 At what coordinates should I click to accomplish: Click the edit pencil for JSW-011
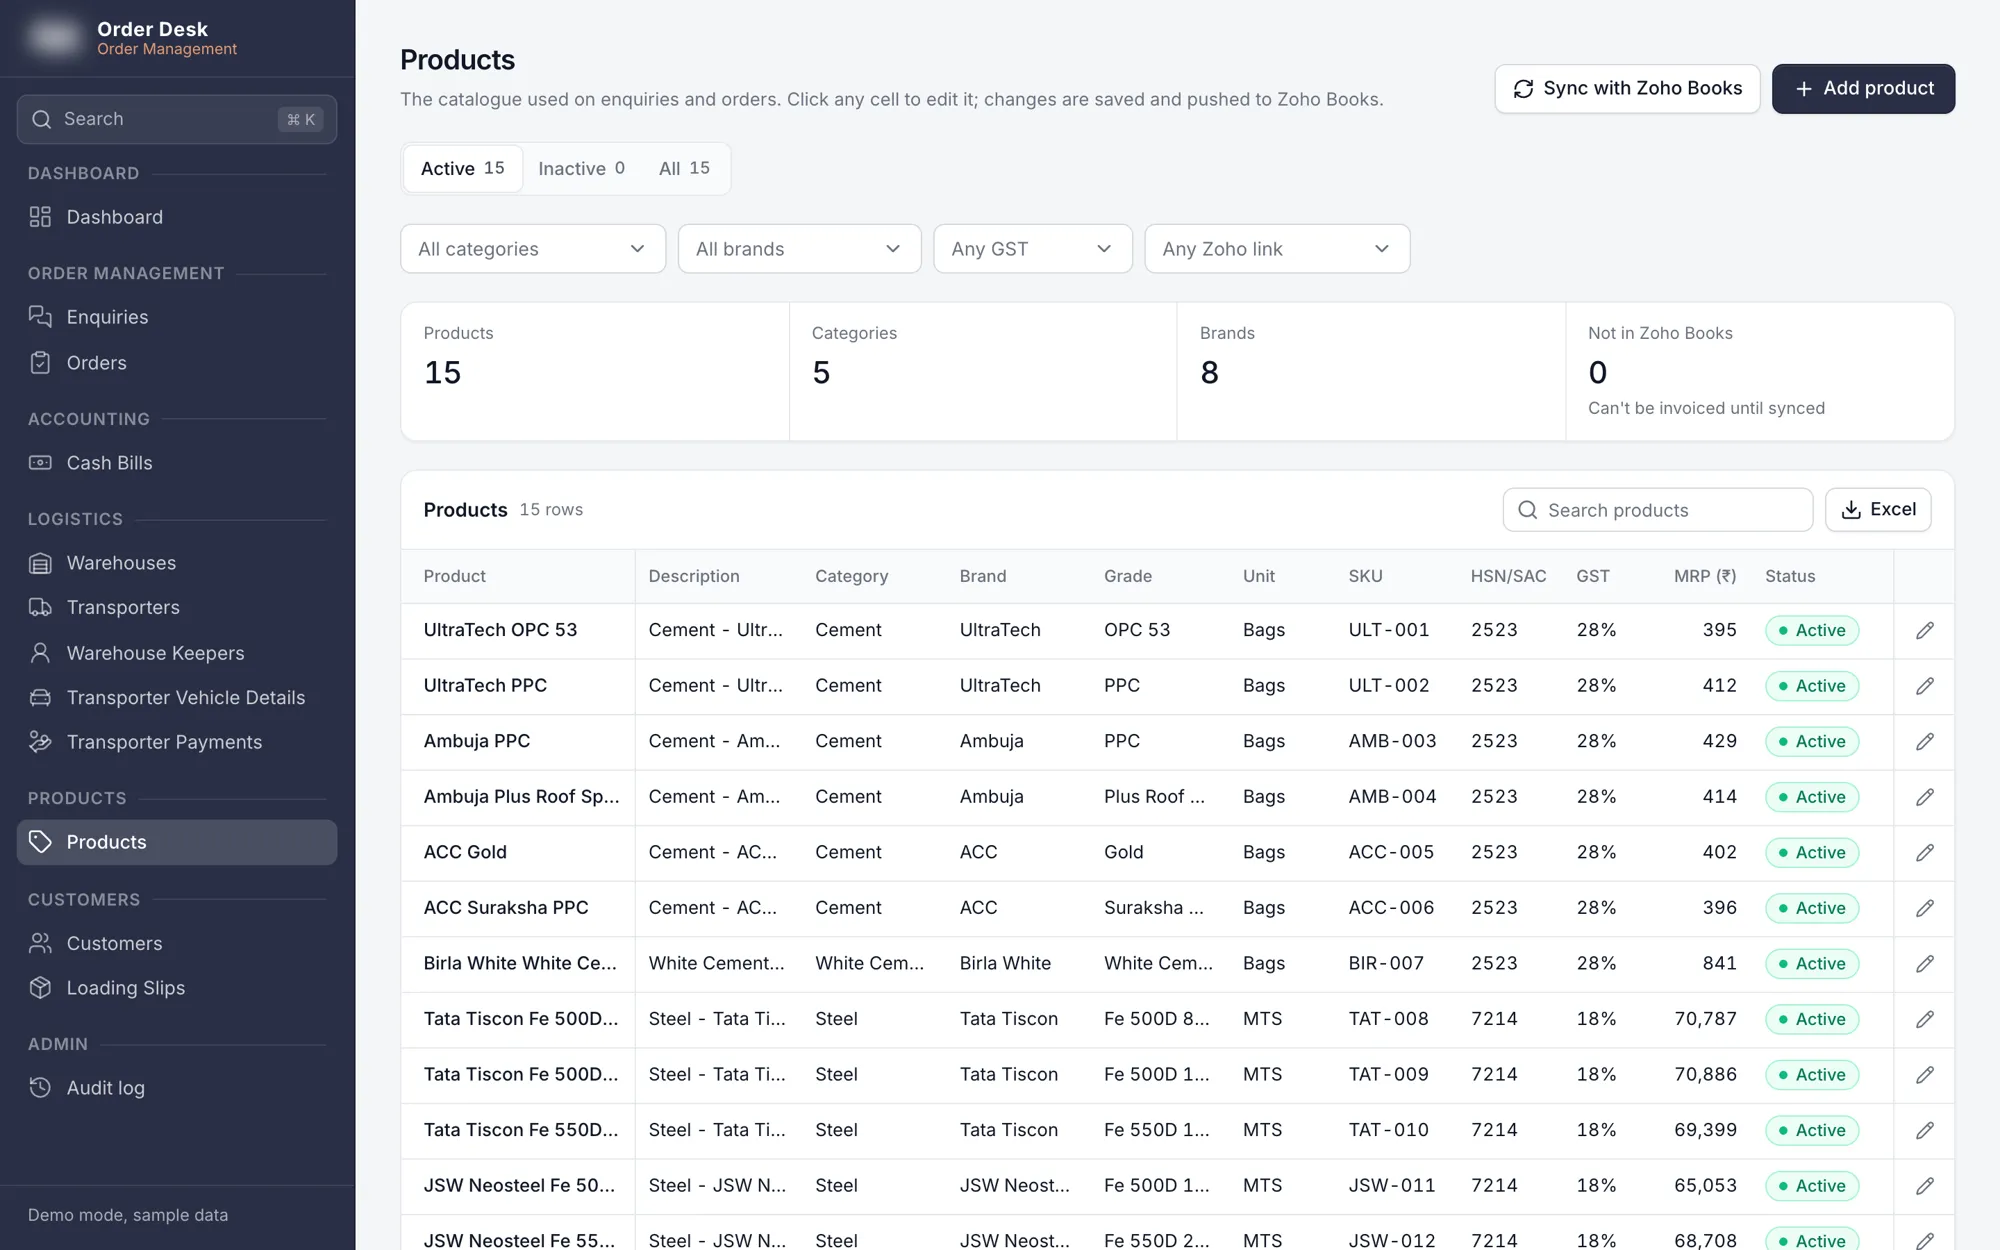coord(1924,1186)
